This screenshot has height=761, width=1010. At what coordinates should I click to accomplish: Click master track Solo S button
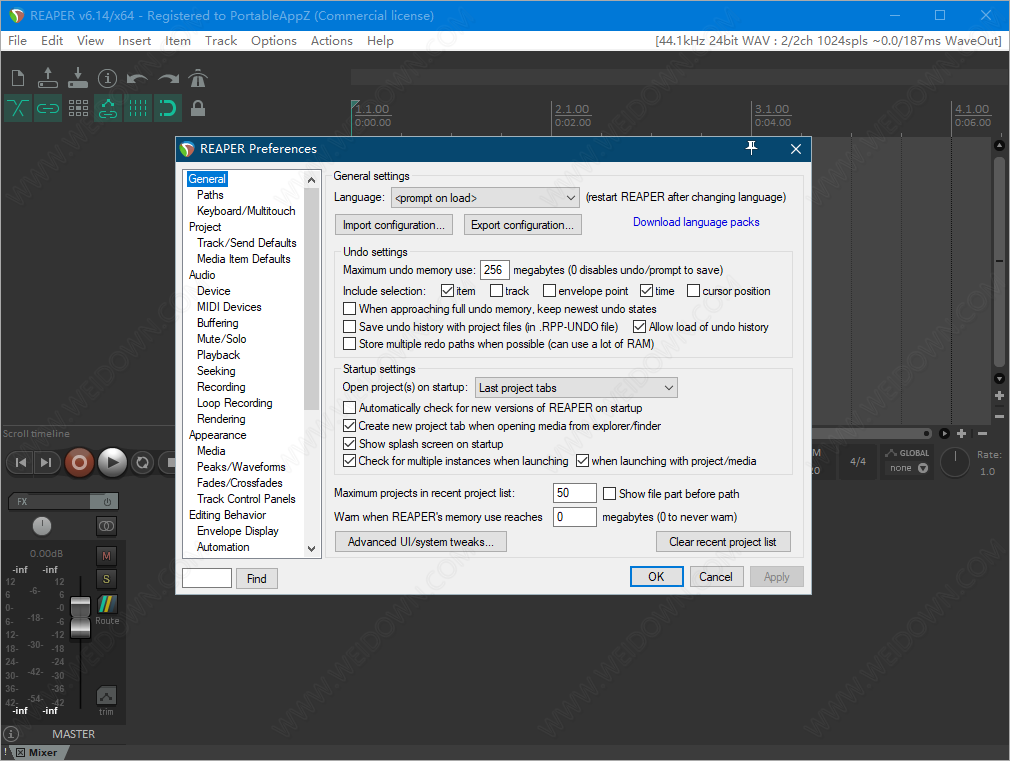[x=106, y=579]
